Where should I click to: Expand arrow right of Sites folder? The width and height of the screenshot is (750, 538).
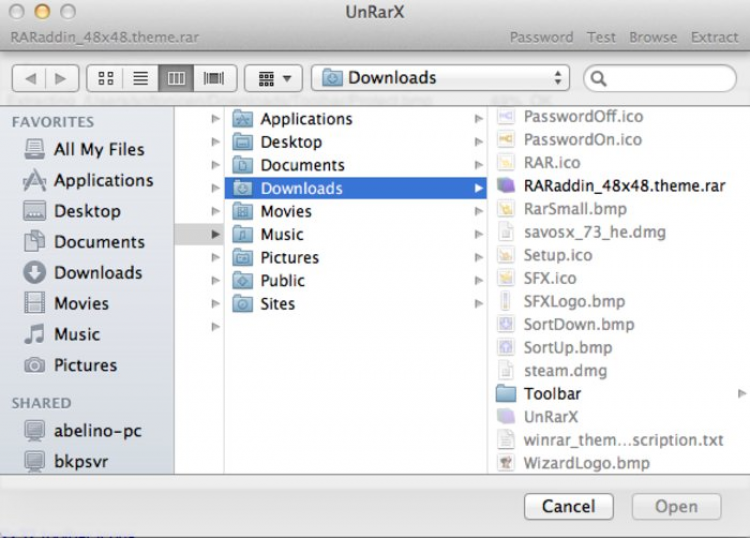coord(478,304)
